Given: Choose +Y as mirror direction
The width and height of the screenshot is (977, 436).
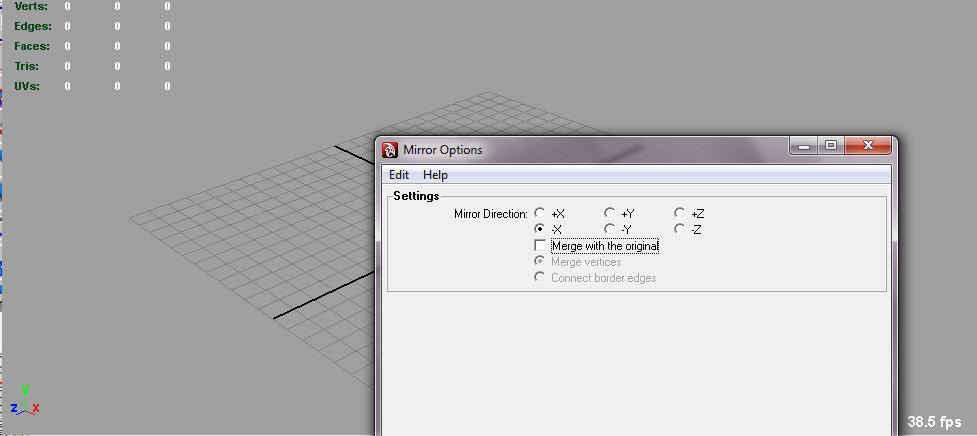Looking at the screenshot, I should pyautogui.click(x=609, y=214).
